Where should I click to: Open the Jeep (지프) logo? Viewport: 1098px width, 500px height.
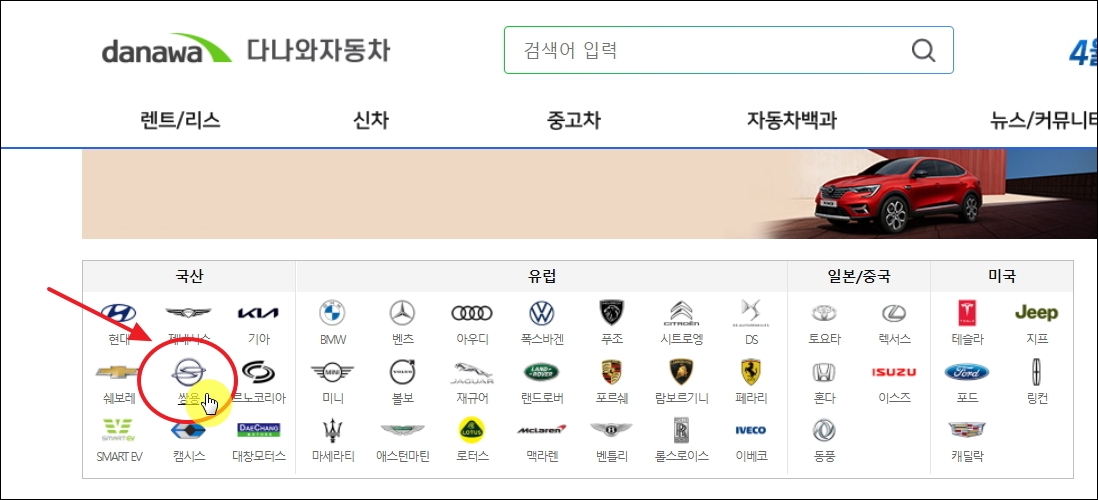[x=1036, y=313]
